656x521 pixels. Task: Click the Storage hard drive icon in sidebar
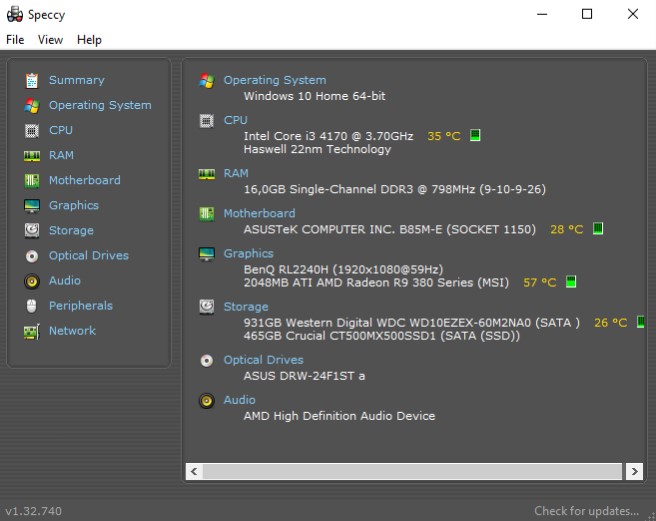pyautogui.click(x=32, y=231)
